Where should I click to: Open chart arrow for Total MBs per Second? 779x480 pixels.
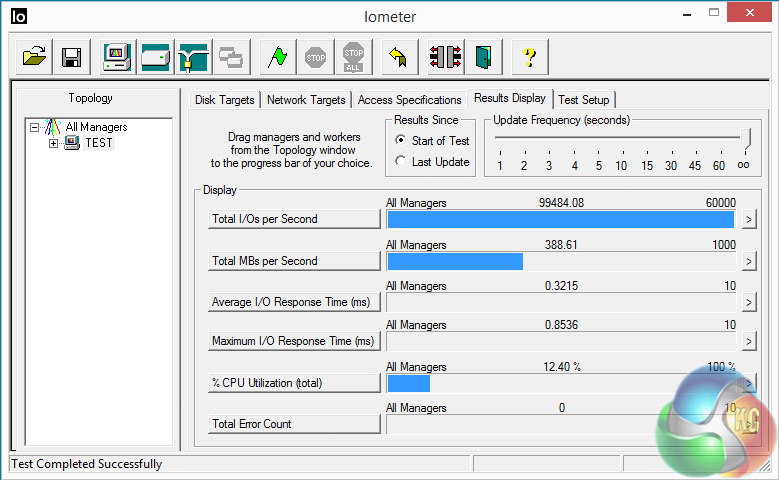click(x=749, y=261)
